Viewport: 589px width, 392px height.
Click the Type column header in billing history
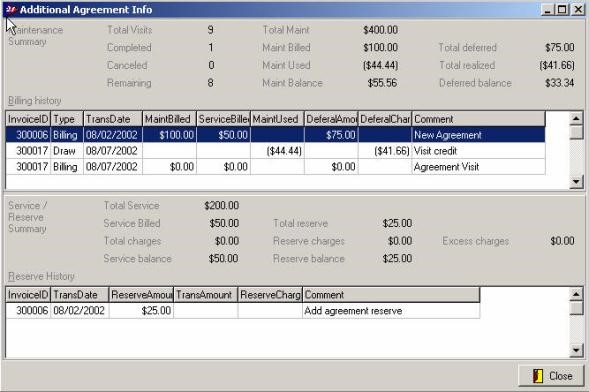(66, 119)
